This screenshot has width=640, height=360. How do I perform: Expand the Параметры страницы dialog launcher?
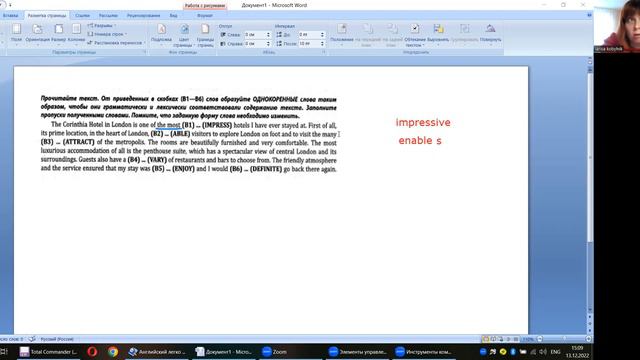coord(144,52)
